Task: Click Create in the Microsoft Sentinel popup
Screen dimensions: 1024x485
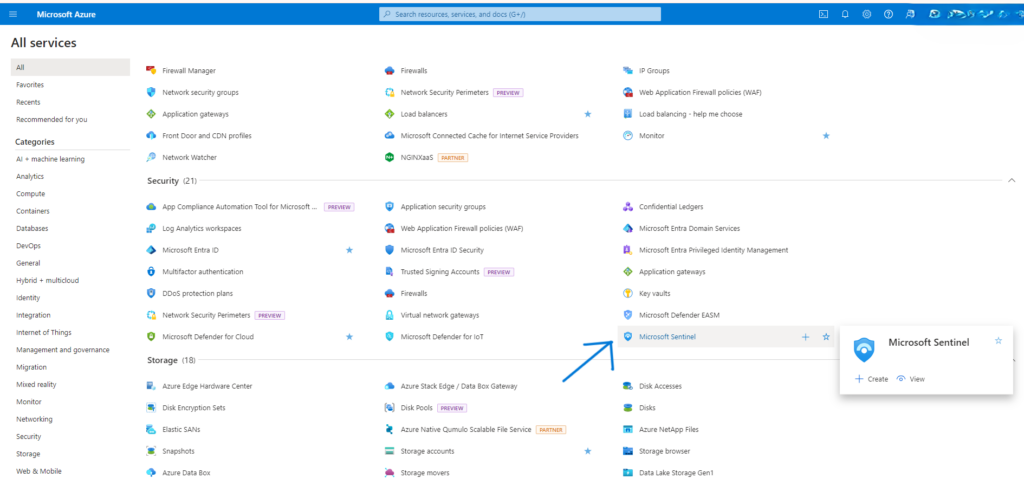Action: coord(872,379)
